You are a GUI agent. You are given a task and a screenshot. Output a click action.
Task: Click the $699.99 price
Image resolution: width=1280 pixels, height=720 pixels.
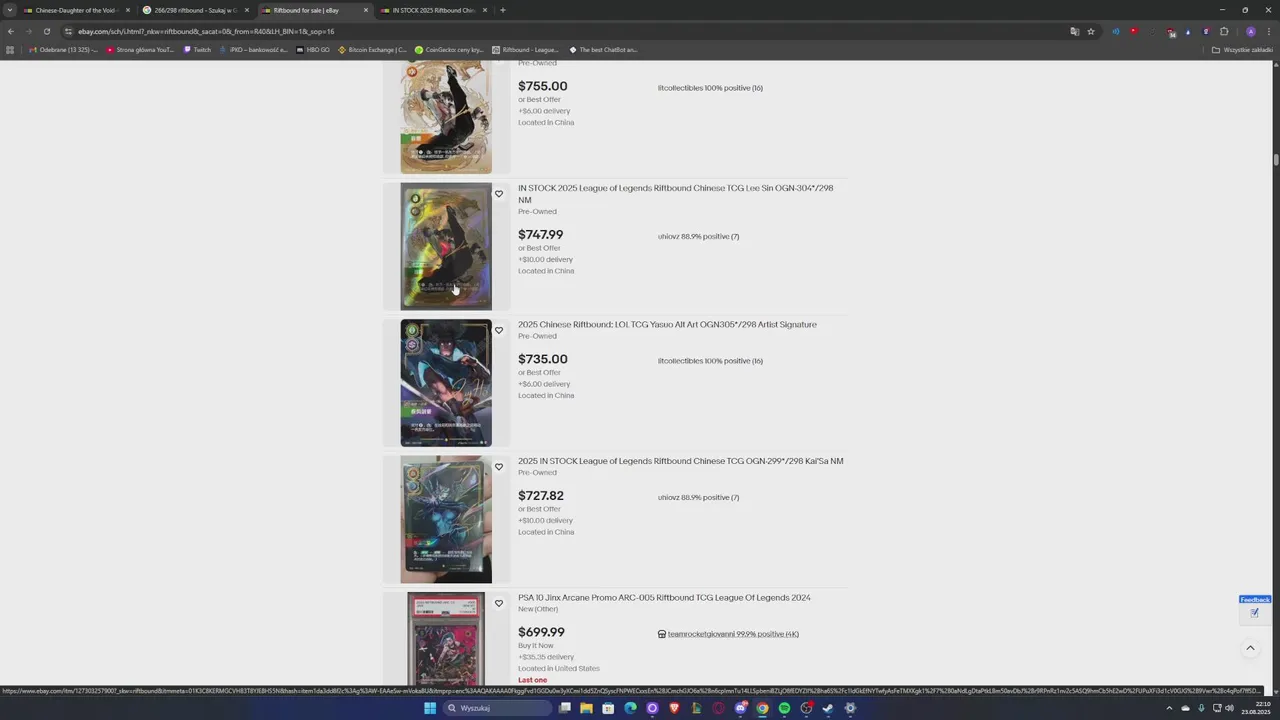pyautogui.click(x=541, y=632)
